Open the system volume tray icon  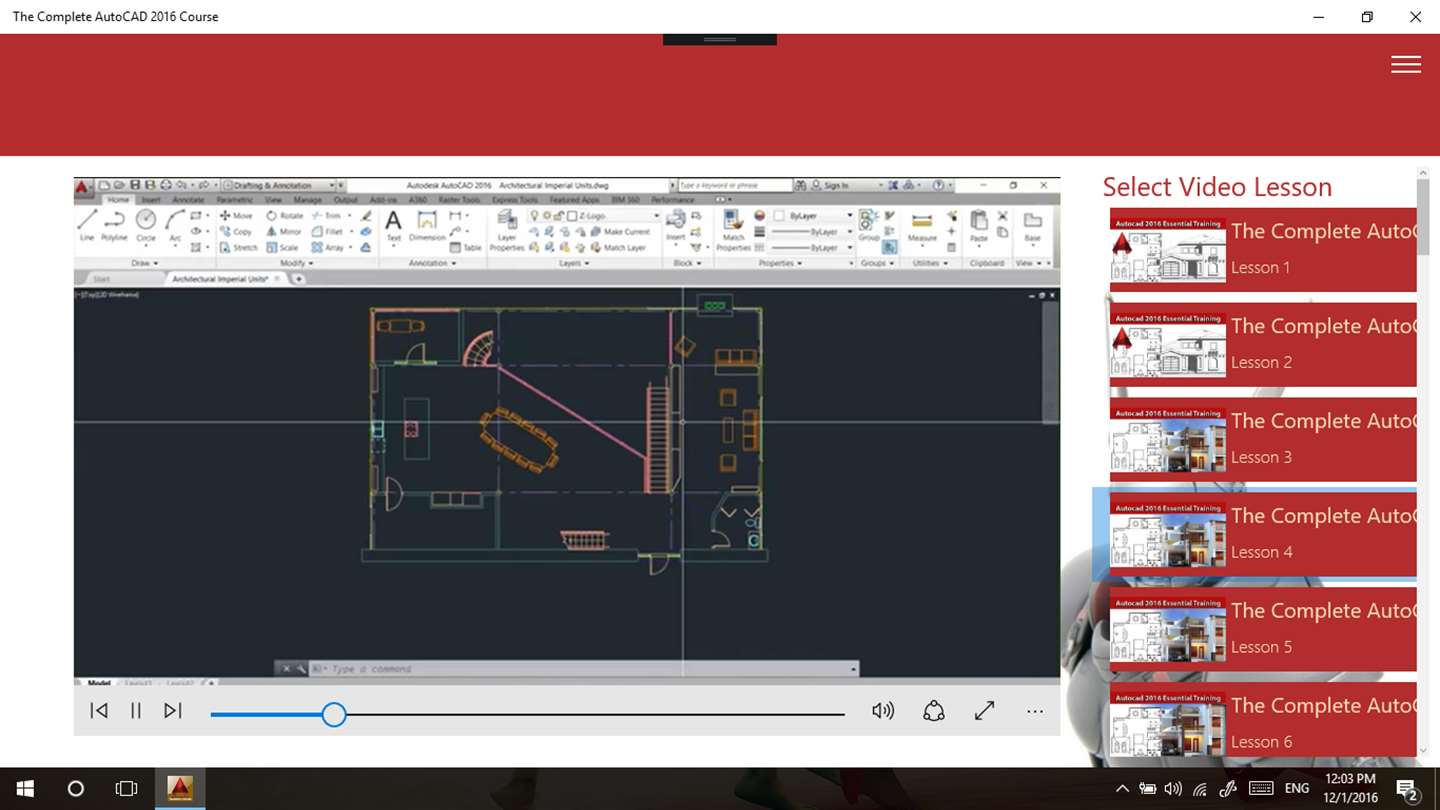tap(1173, 789)
